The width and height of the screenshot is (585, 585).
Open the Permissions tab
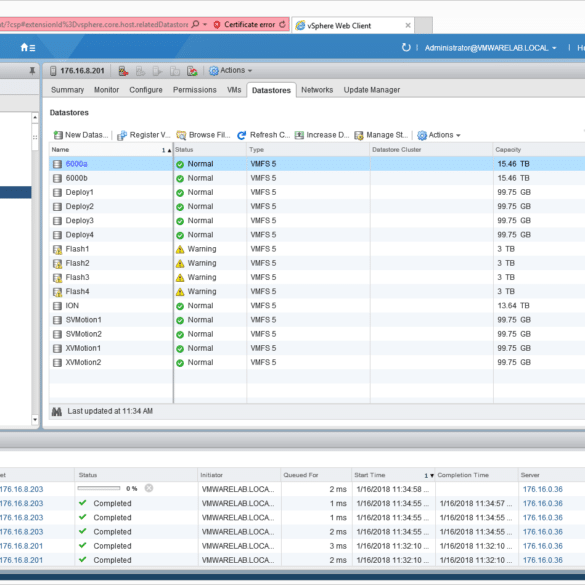[x=195, y=90]
